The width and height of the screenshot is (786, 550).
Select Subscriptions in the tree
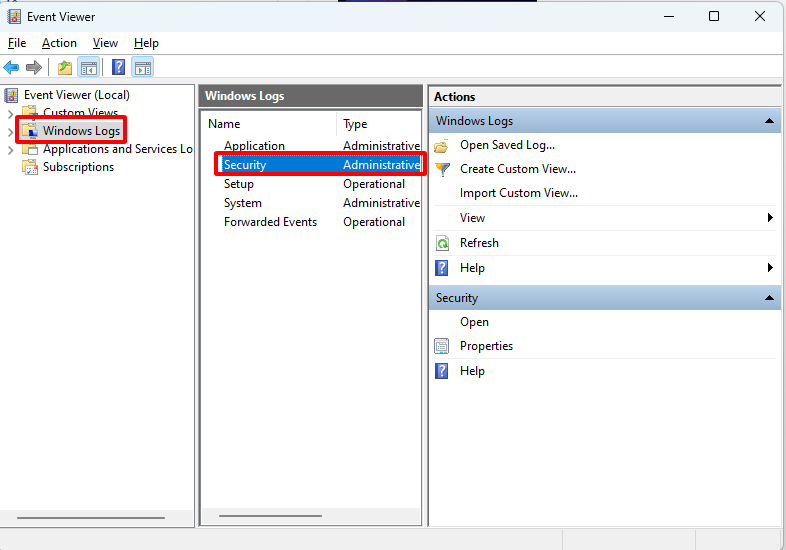tap(78, 167)
